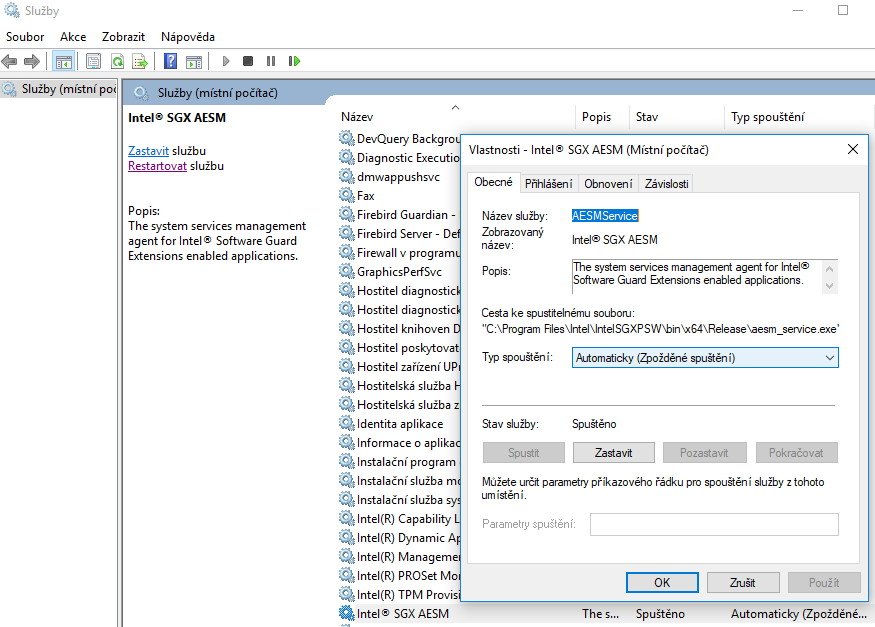
Task: Select the Intel(R) Capability service row
Action: [400, 519]
